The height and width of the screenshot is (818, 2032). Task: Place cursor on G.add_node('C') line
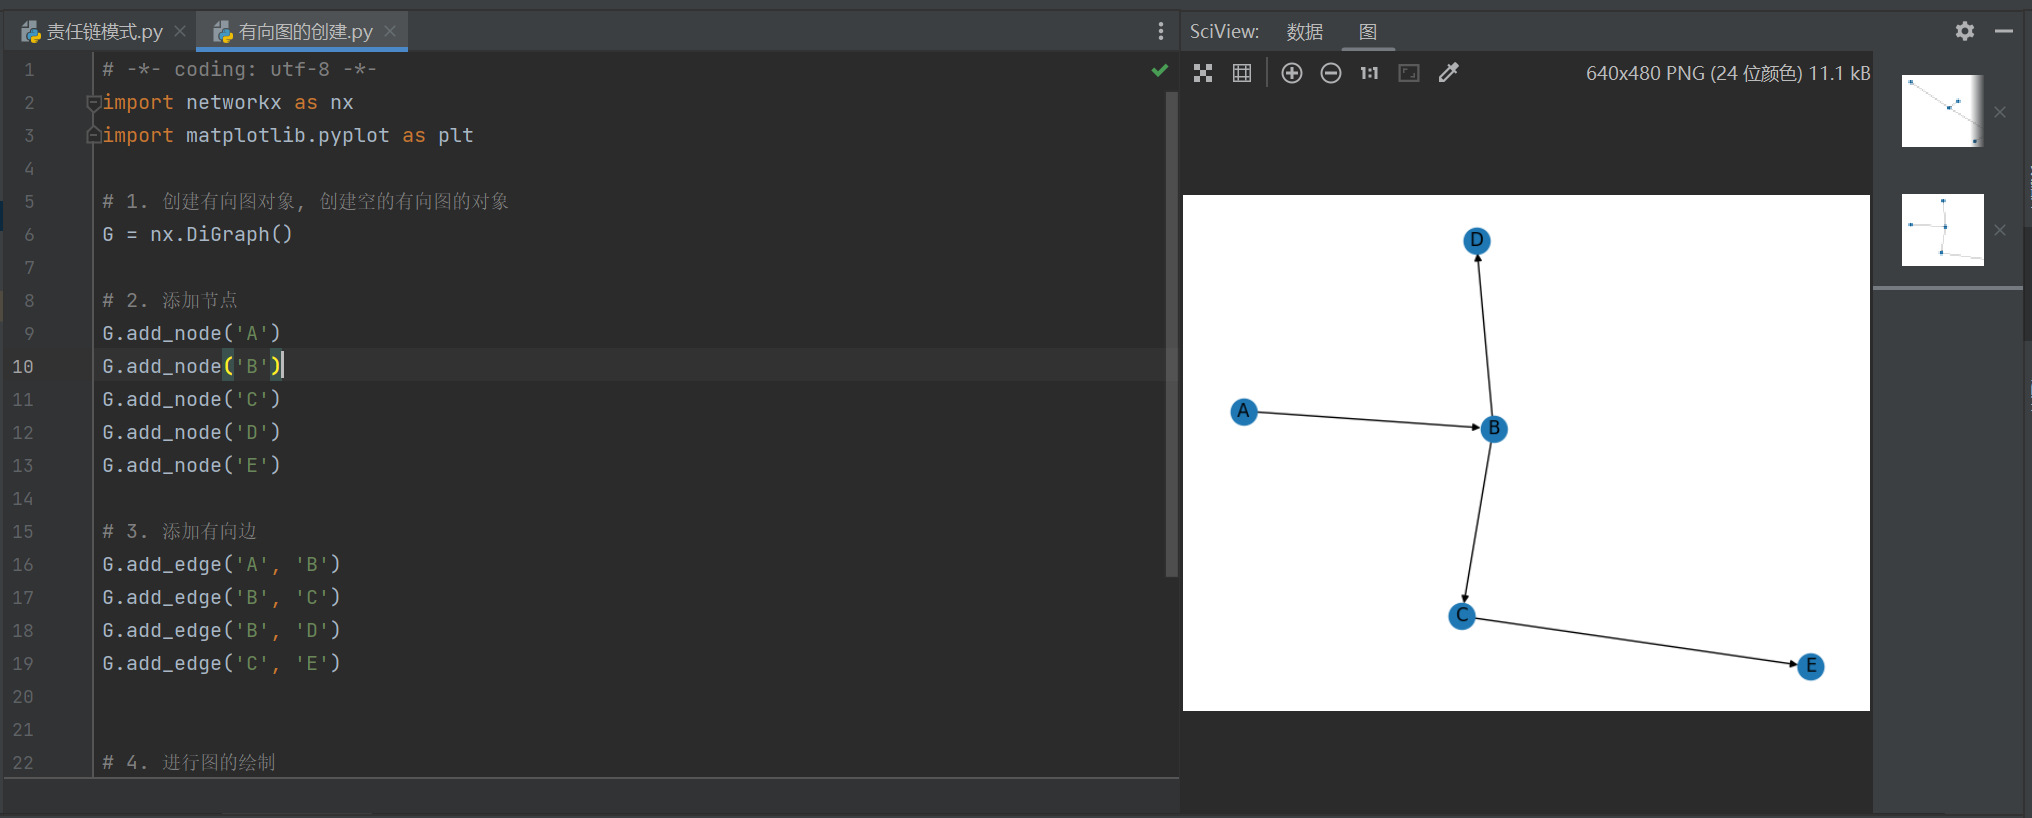point(191,400)
